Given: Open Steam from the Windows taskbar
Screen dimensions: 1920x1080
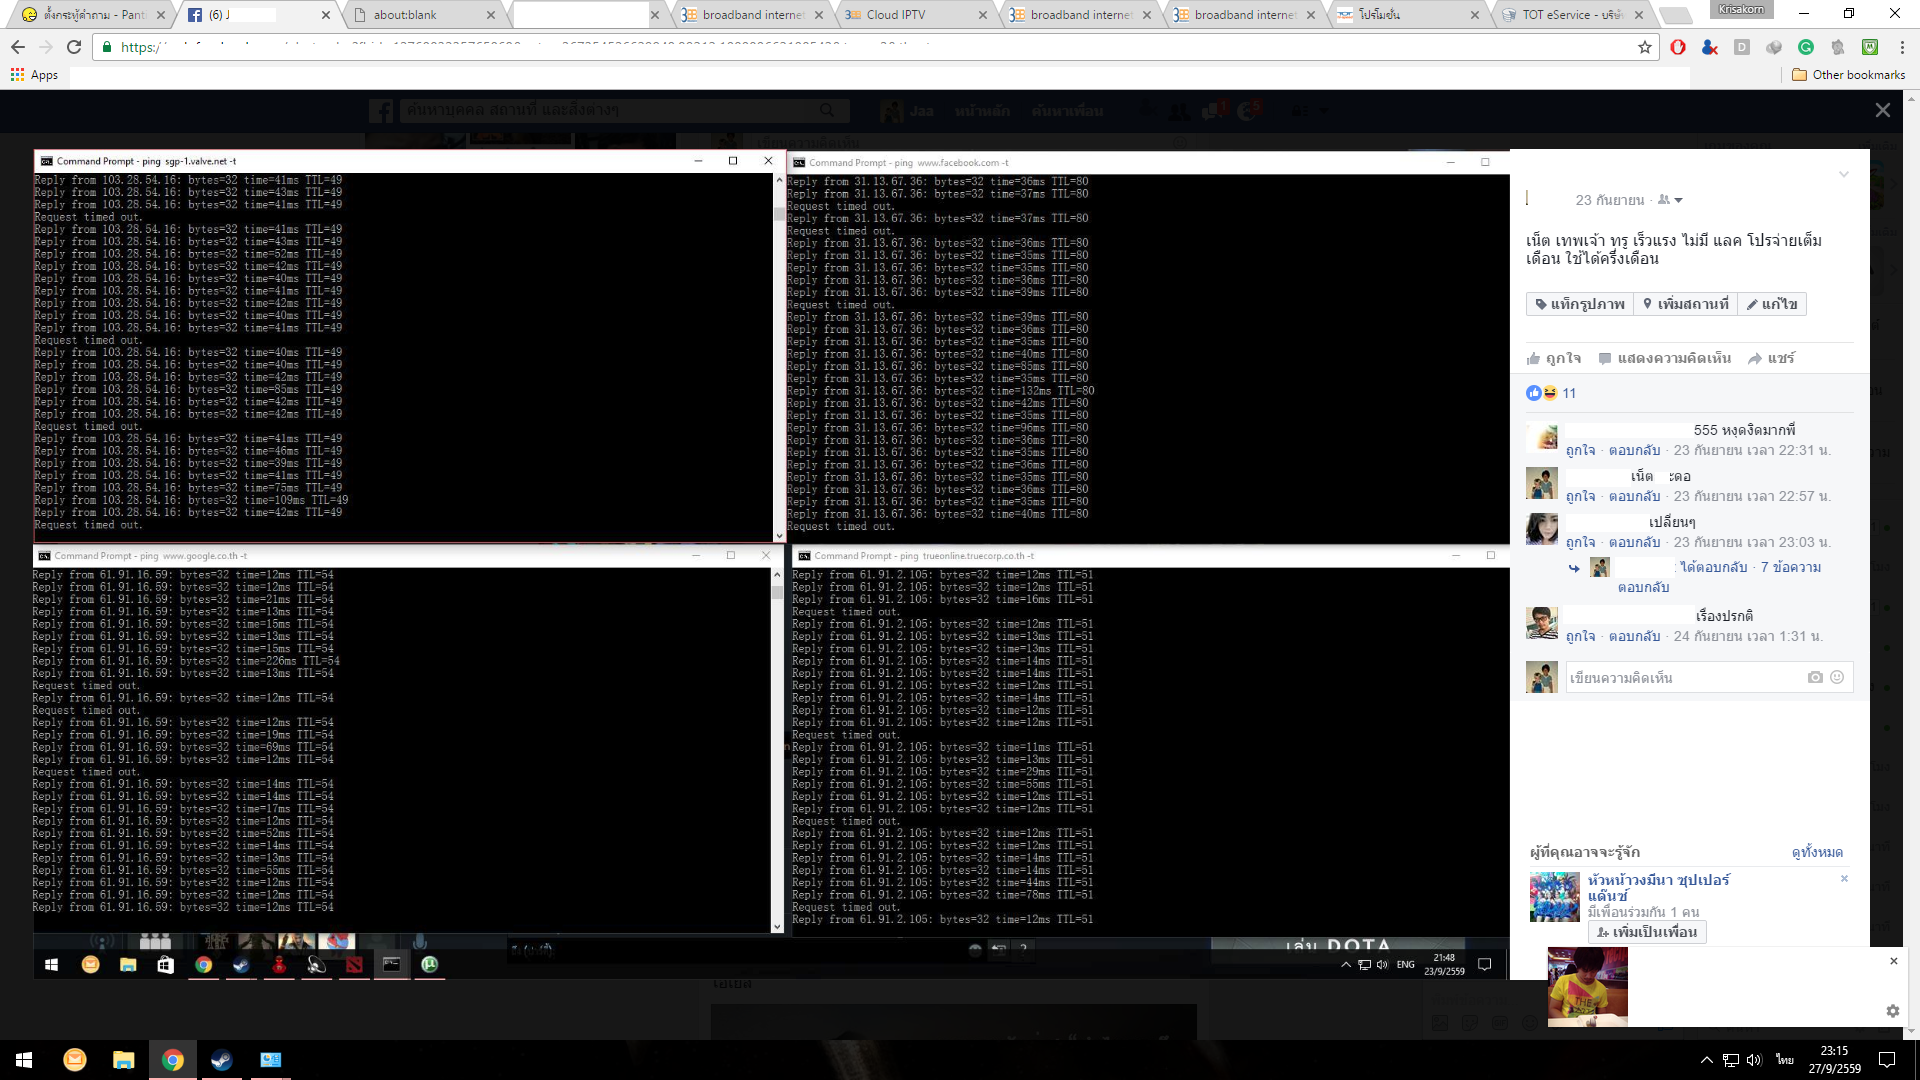Looking at the screenshot, I should coord(221,1060).
